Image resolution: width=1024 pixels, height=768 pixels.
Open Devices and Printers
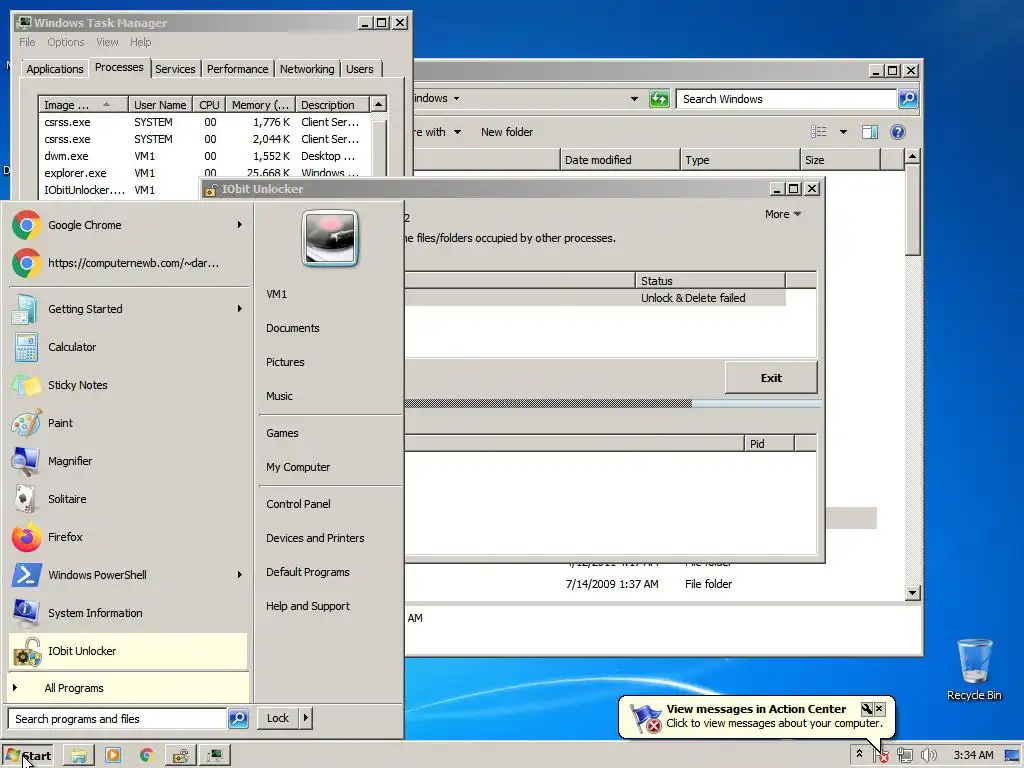(315, 538)
